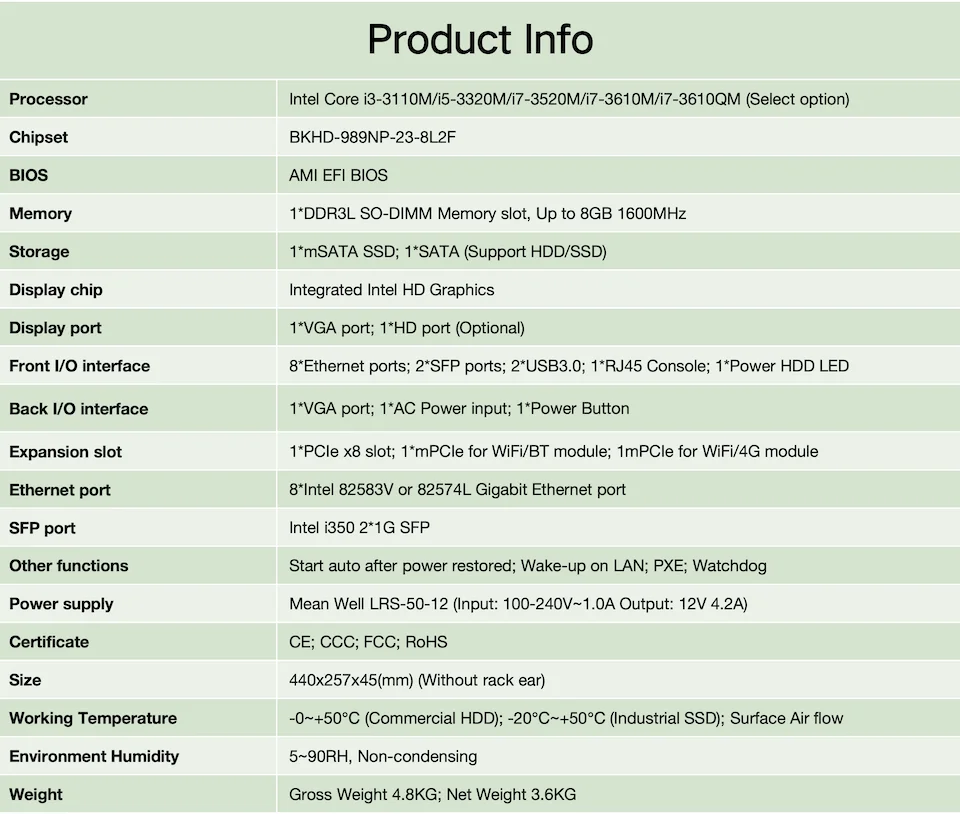Click the Intel Core processor options text

(568, 99)
